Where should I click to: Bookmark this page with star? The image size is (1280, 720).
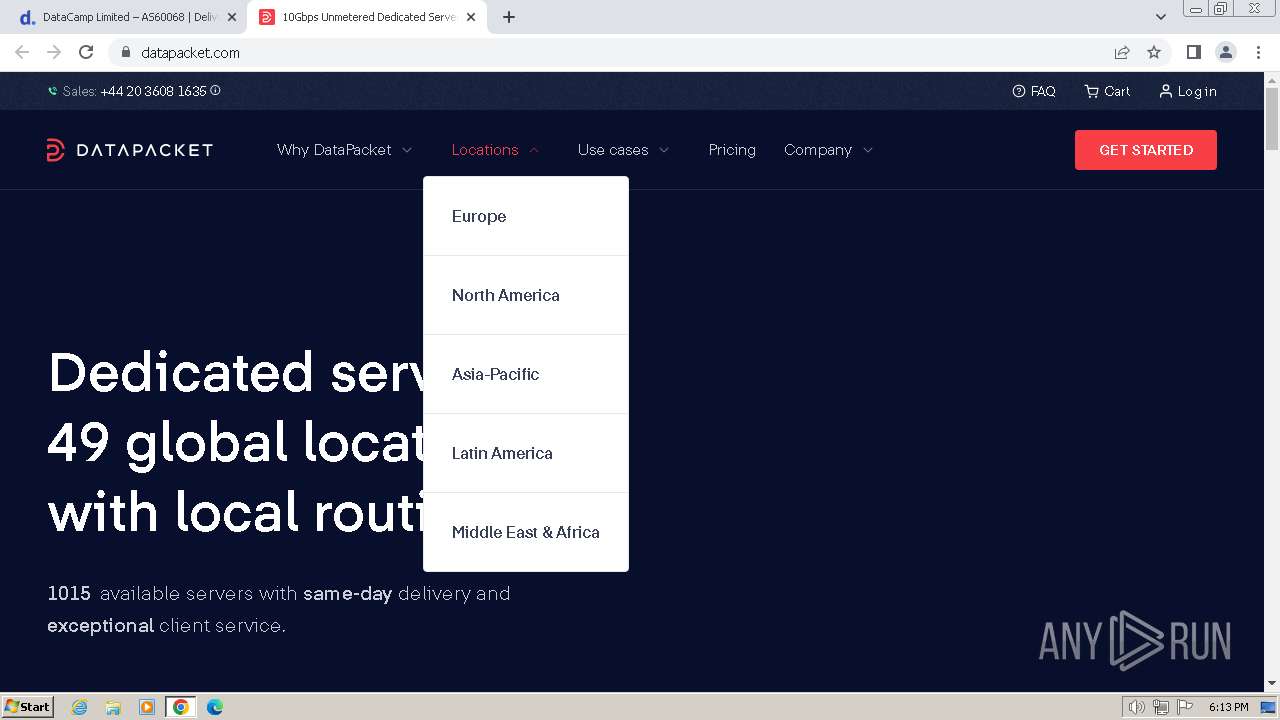pos(1154,52)
